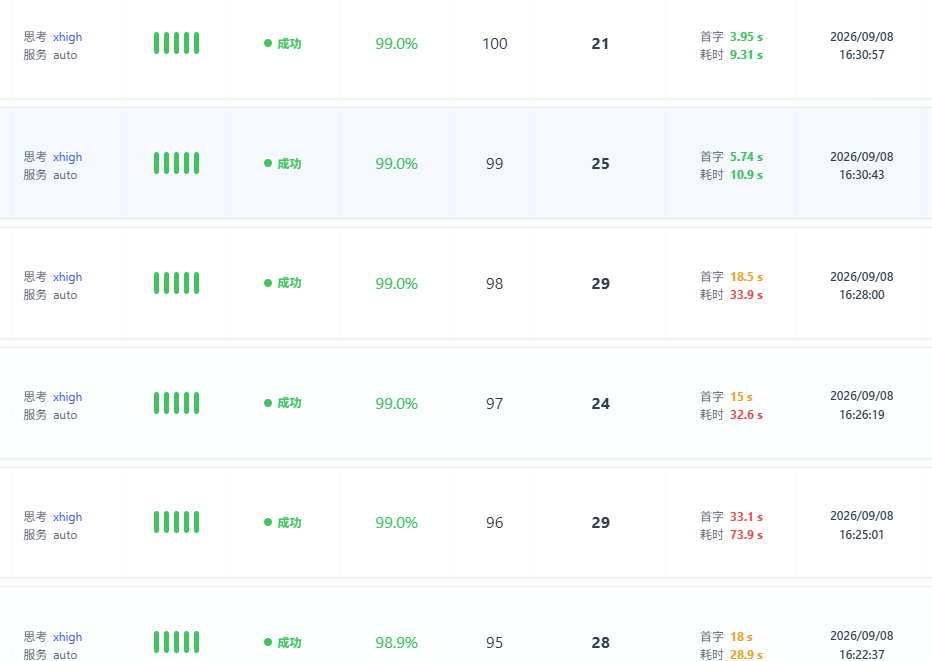Screen dimensions: 932x661
Task: Click green signal bars in 16:30:57 row
Action: (x=177, y=43)
